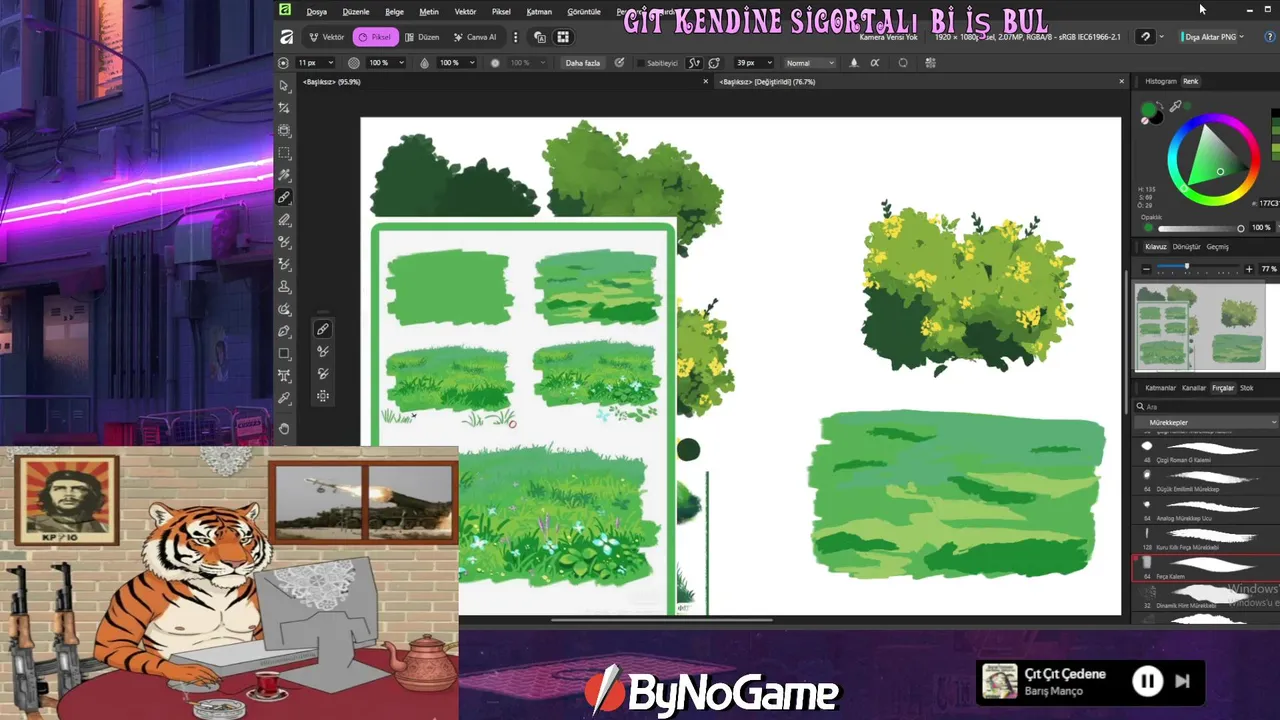The height and width of the screenshot is (720, 1280).
Task: Close the first Başlıksız document tab
Action: click(x=705, y=82)
